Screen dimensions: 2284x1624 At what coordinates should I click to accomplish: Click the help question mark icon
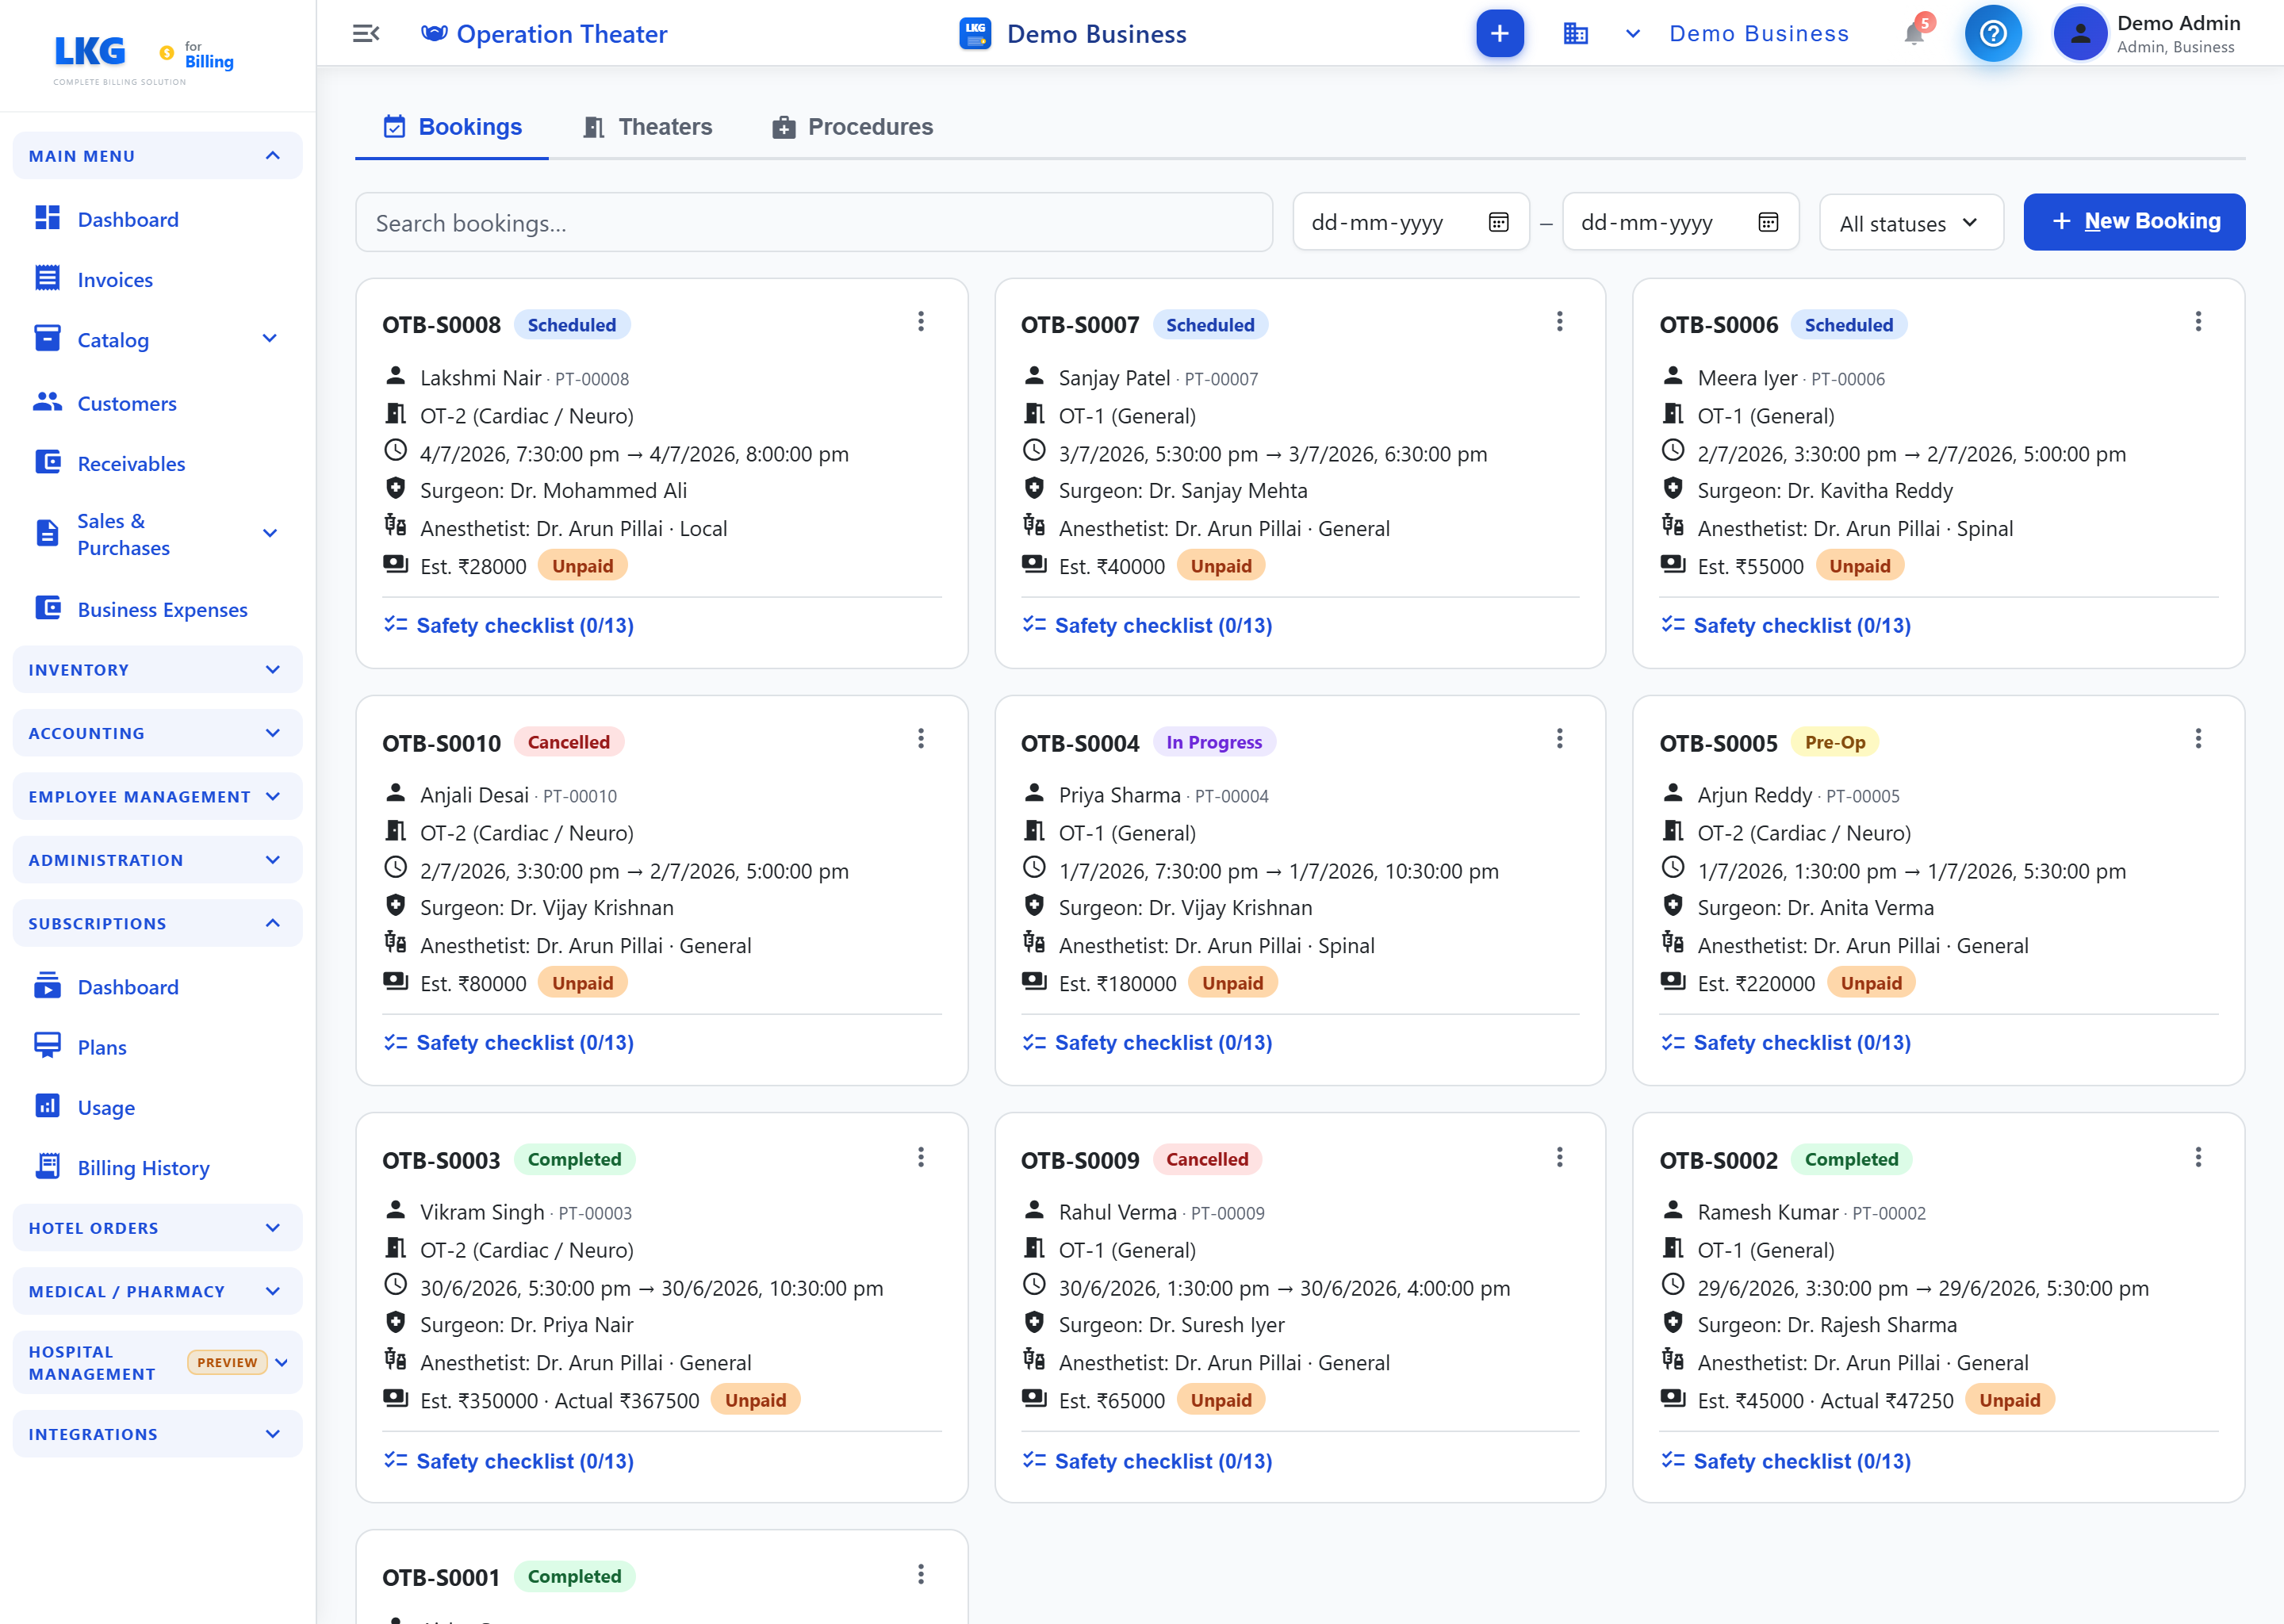click(x=1992, y=34)
